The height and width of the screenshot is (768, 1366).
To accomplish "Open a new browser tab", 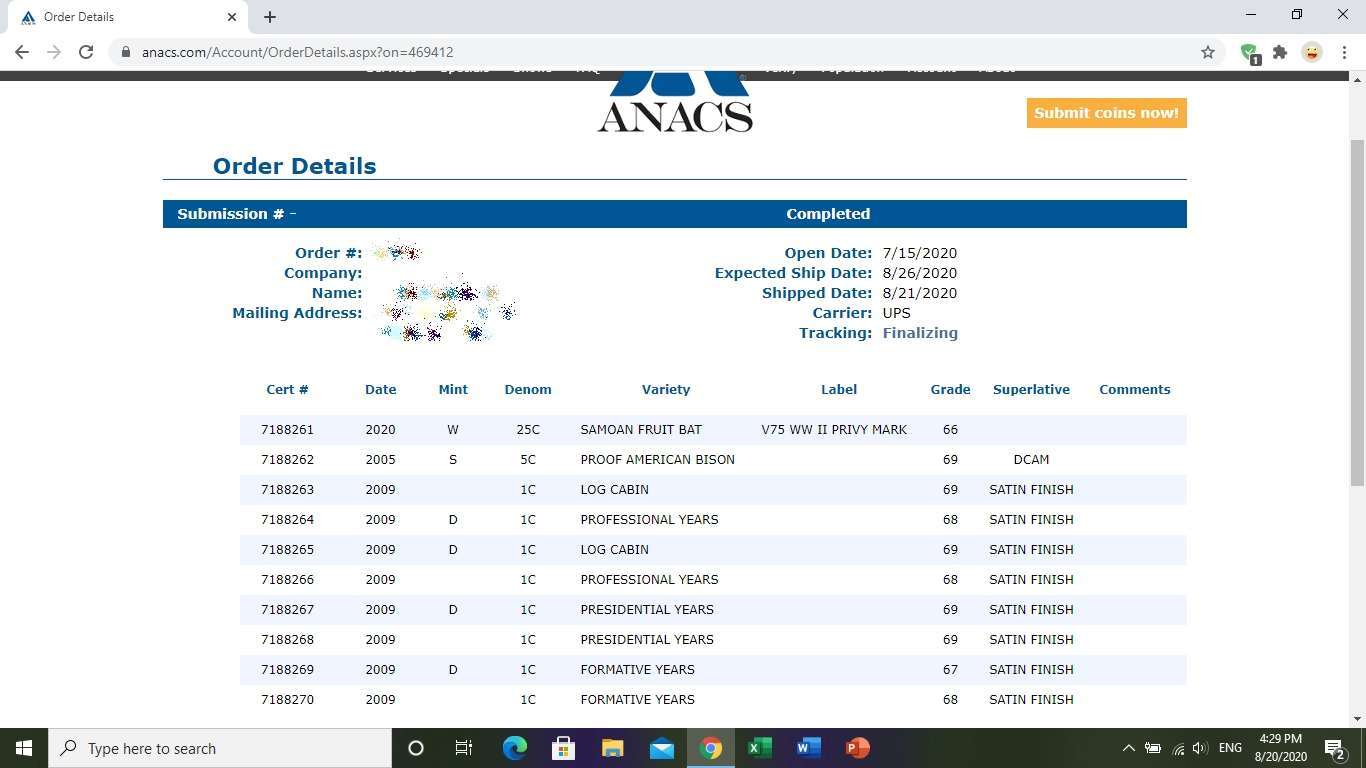I will (x=270, y=17).
